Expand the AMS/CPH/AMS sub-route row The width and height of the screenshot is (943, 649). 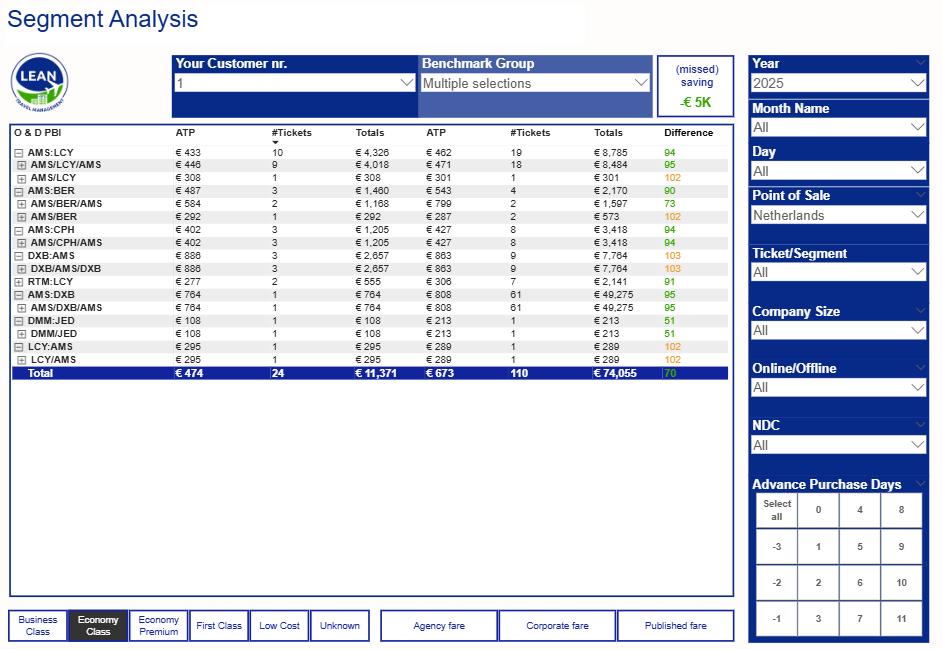coord(22,243)
